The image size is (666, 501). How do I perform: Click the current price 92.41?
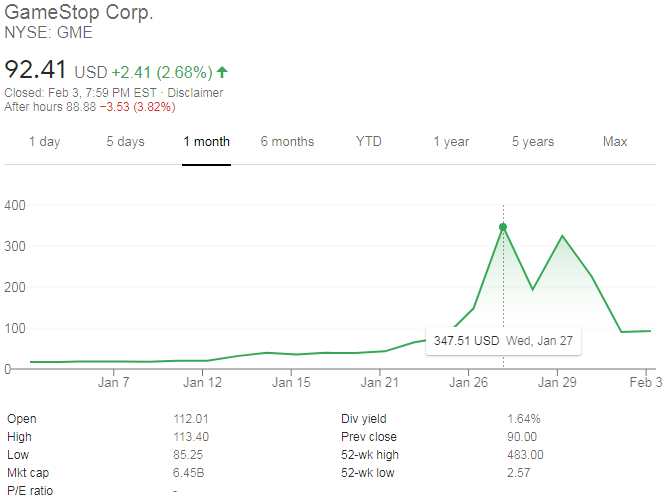point(37,71)
